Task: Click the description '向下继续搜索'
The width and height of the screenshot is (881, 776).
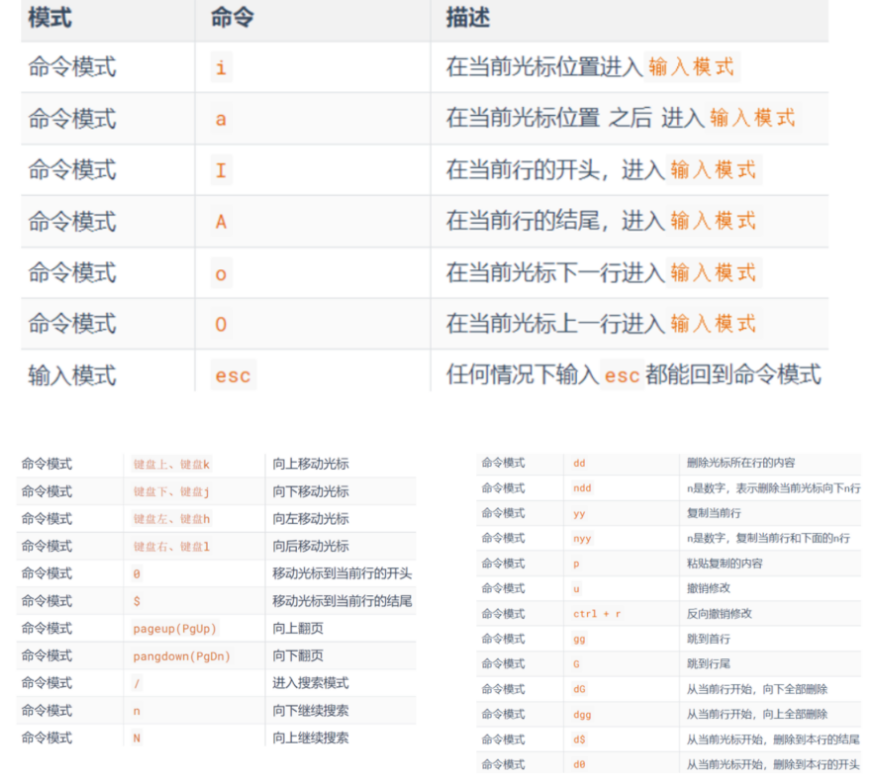Action: [311, 710]
